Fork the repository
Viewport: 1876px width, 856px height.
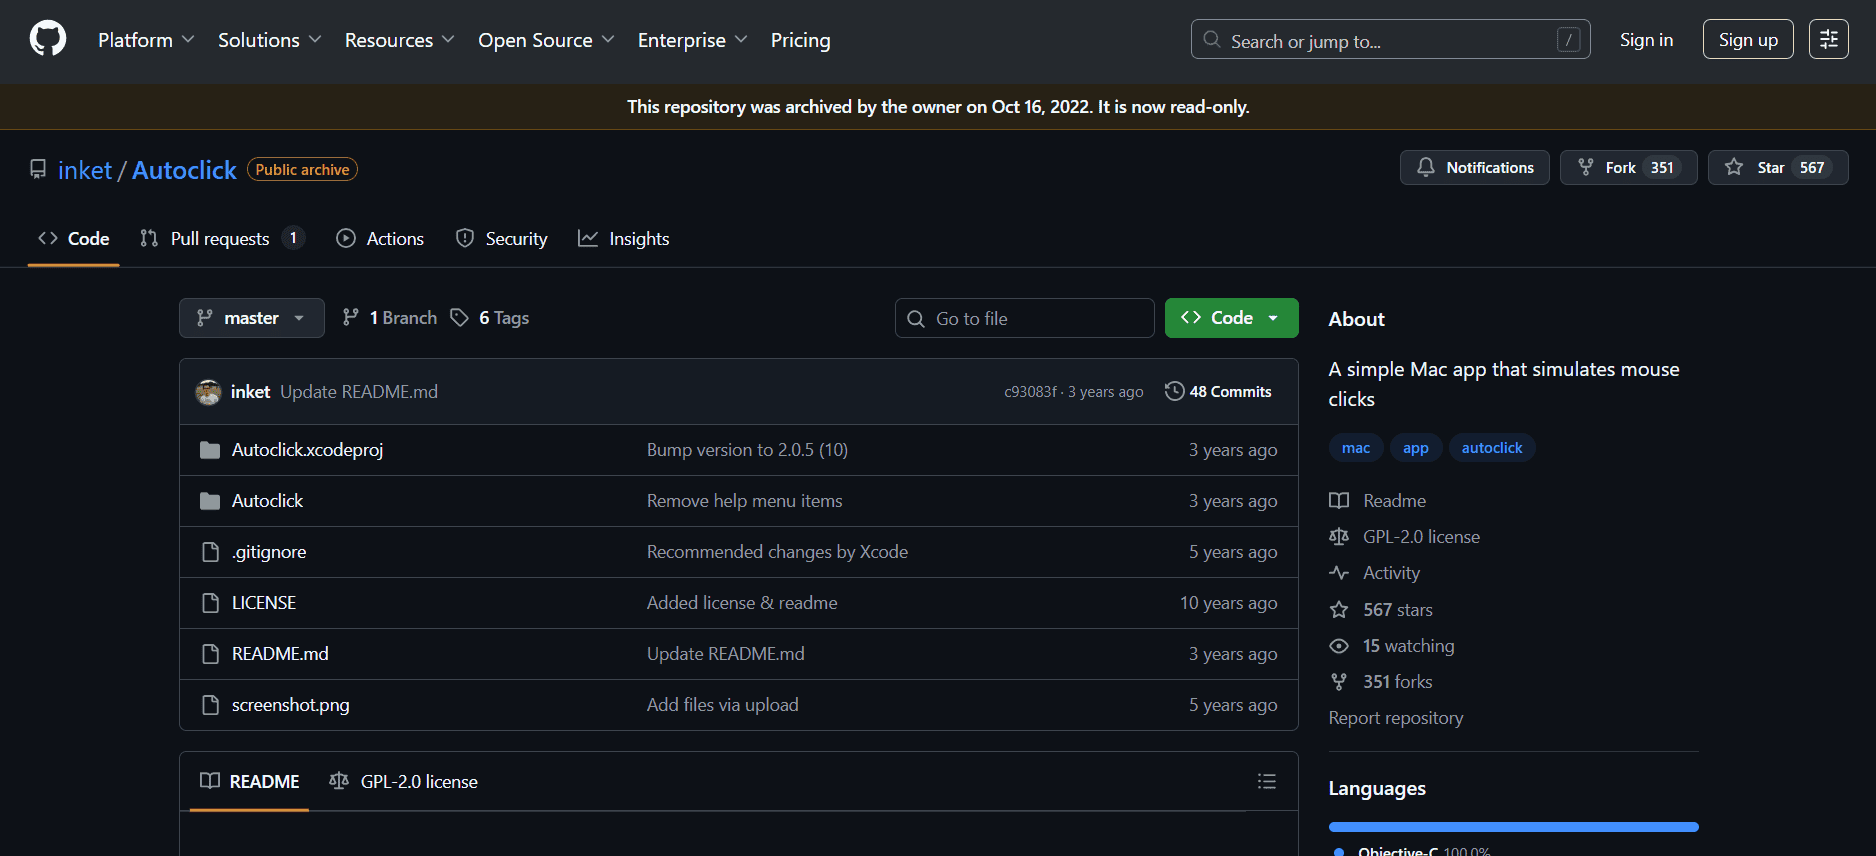pos(1627,168)
